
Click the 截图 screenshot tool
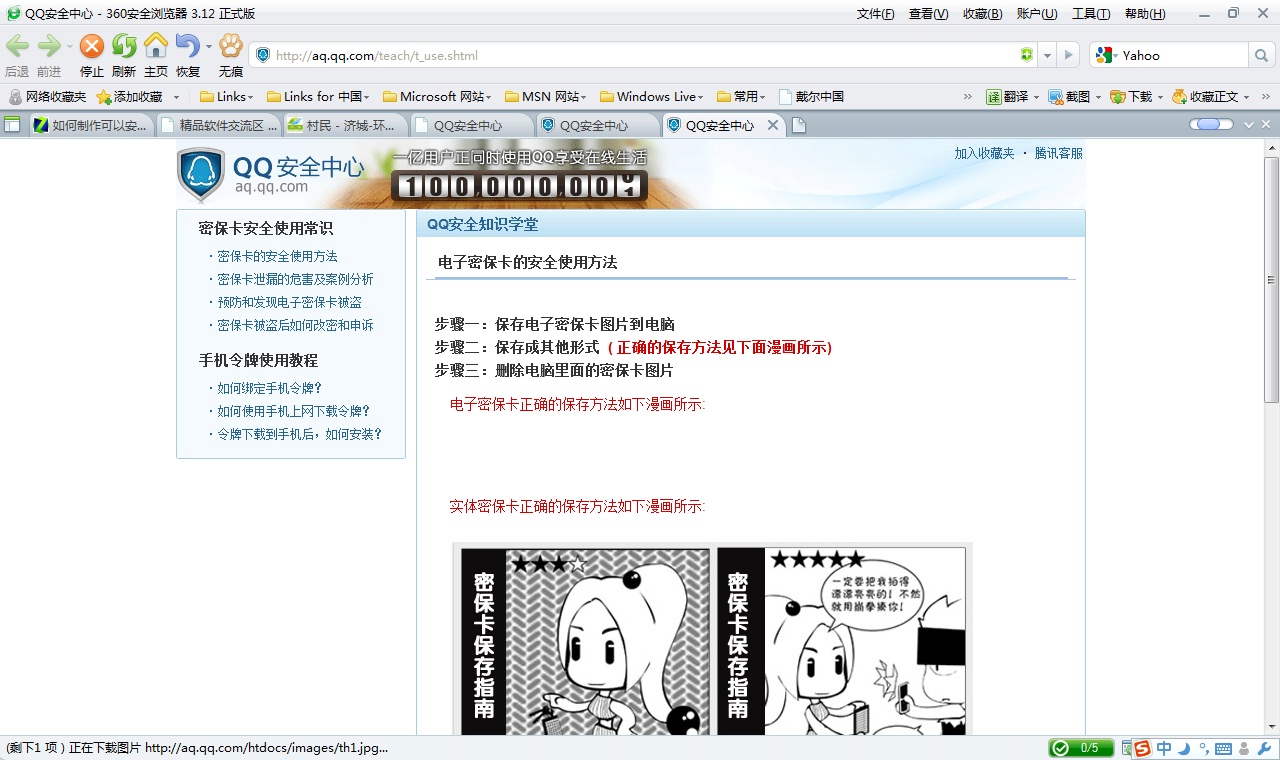[x=1069, y=97]
